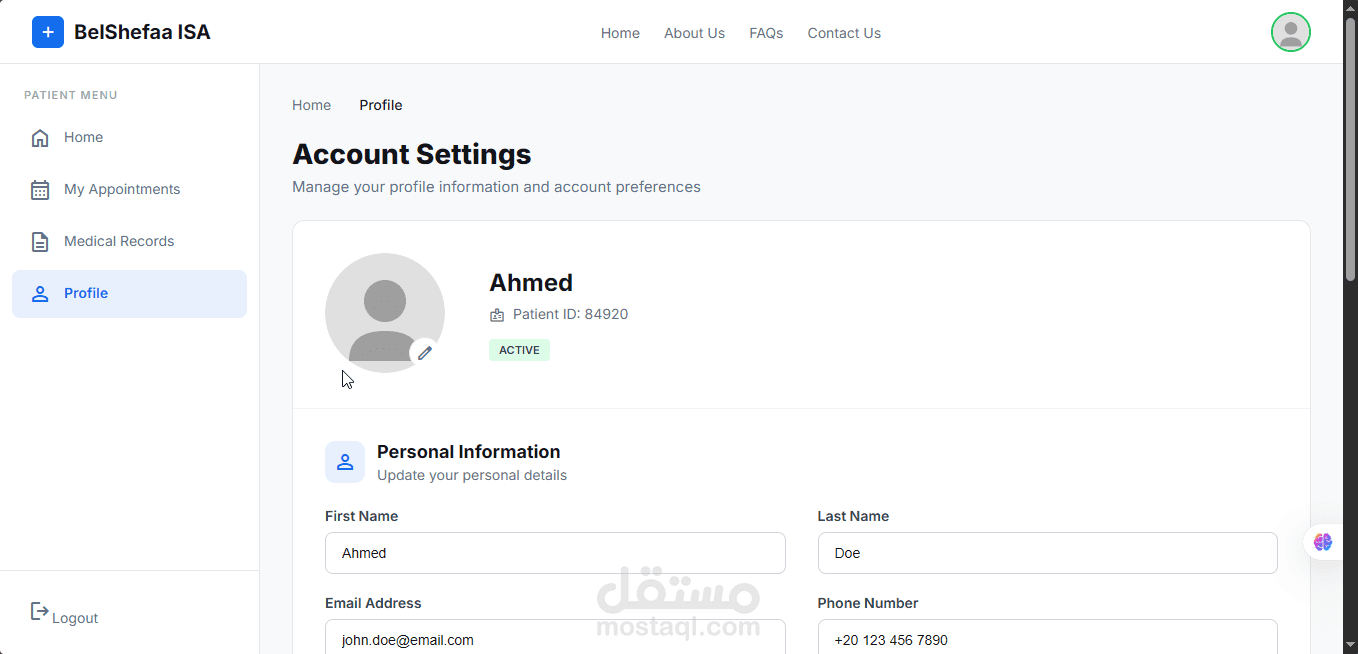Click the Home house icon in sidebar
The width and height of the screenshot is (1358, 654).
40,138
